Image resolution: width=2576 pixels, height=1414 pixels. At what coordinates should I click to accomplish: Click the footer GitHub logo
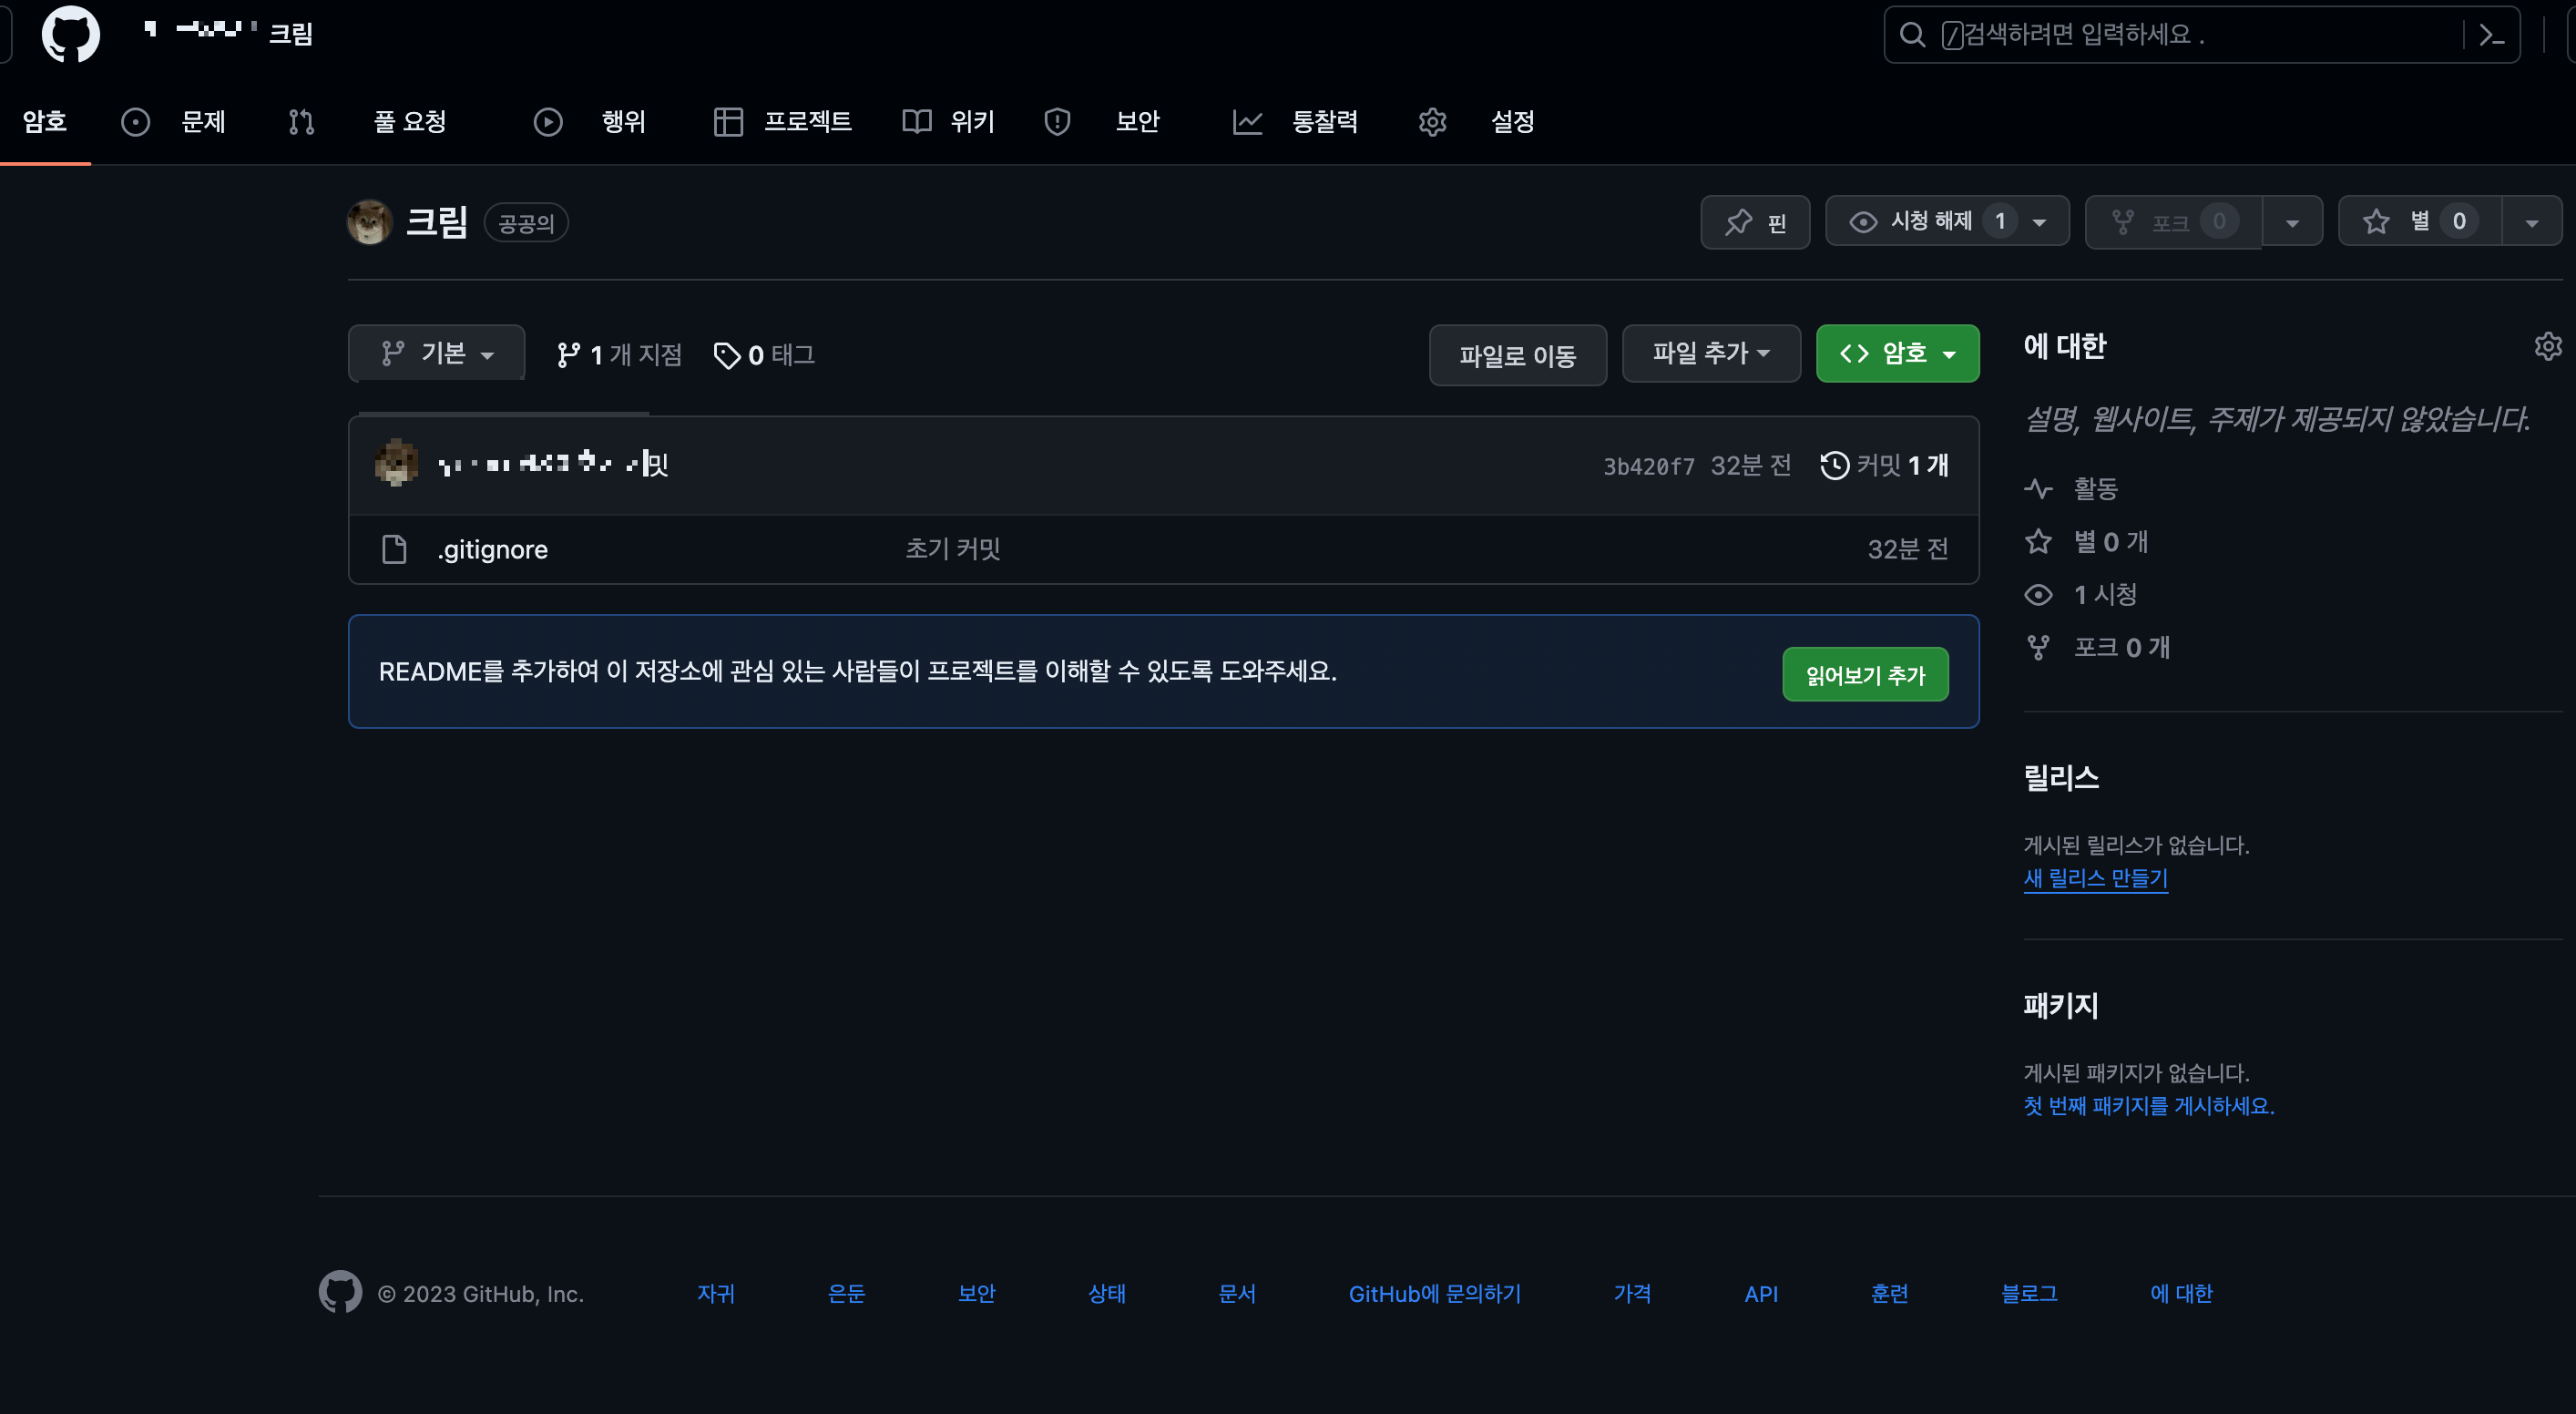pyautogui.click(x=340, y=1292)
